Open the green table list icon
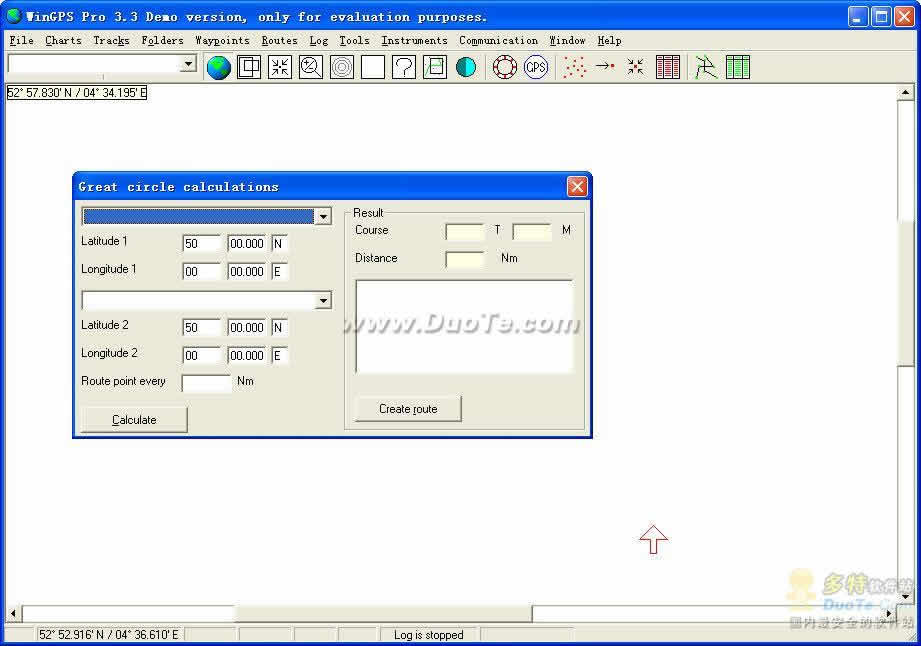 737,67
